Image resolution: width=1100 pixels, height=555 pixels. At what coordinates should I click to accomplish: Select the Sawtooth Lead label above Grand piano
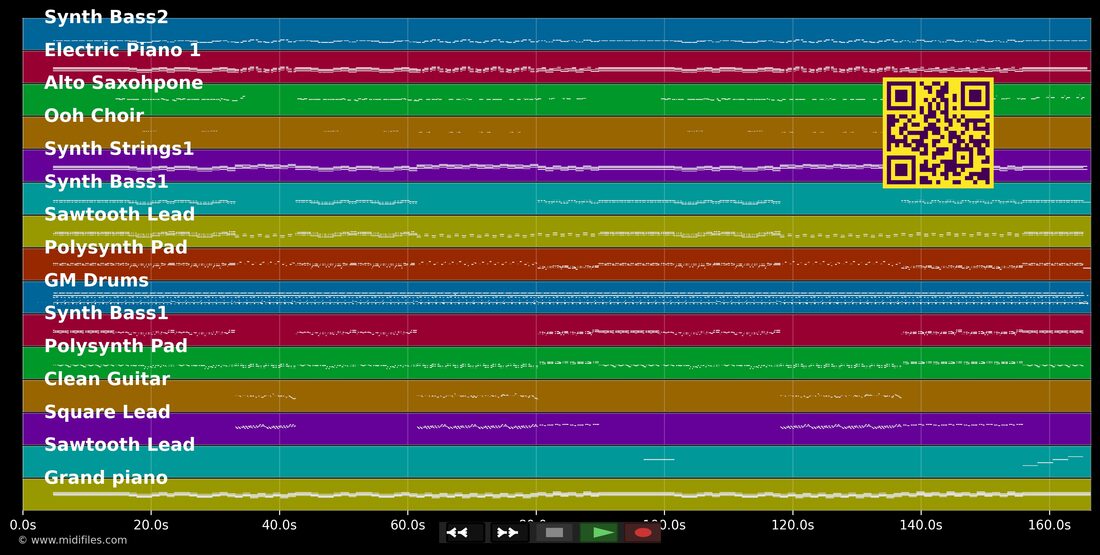coord(119,444)
